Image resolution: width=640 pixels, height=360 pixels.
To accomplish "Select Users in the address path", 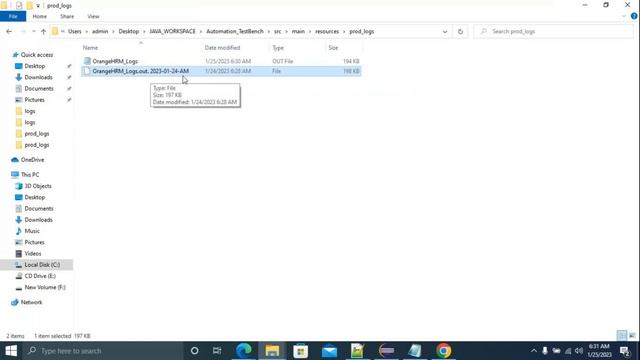I will tap(75, 31).
